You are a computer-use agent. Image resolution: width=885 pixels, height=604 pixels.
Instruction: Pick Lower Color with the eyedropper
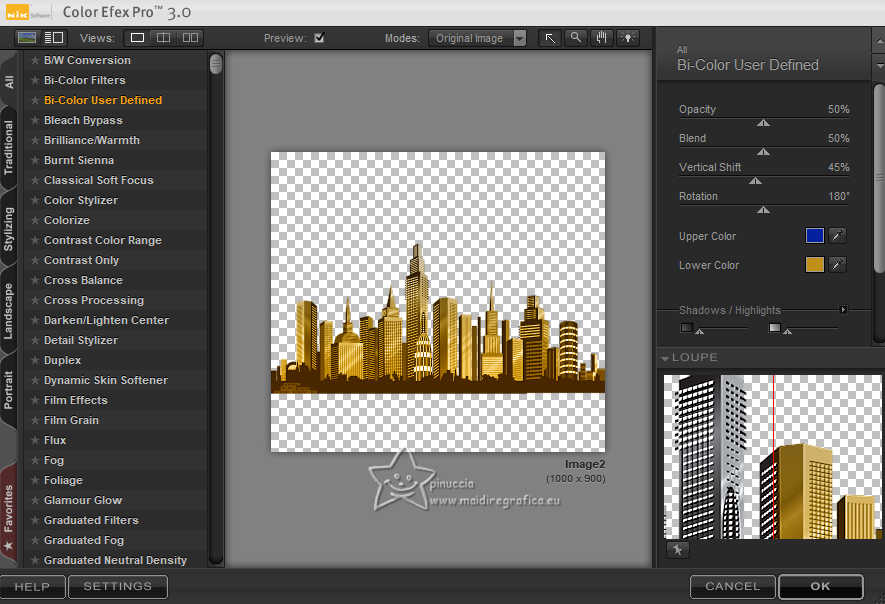click(837, 265)
